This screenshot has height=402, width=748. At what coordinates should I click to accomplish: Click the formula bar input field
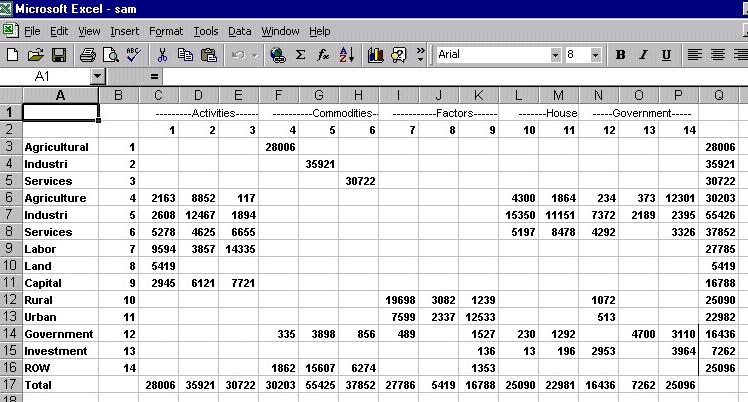tap(450, 76)
